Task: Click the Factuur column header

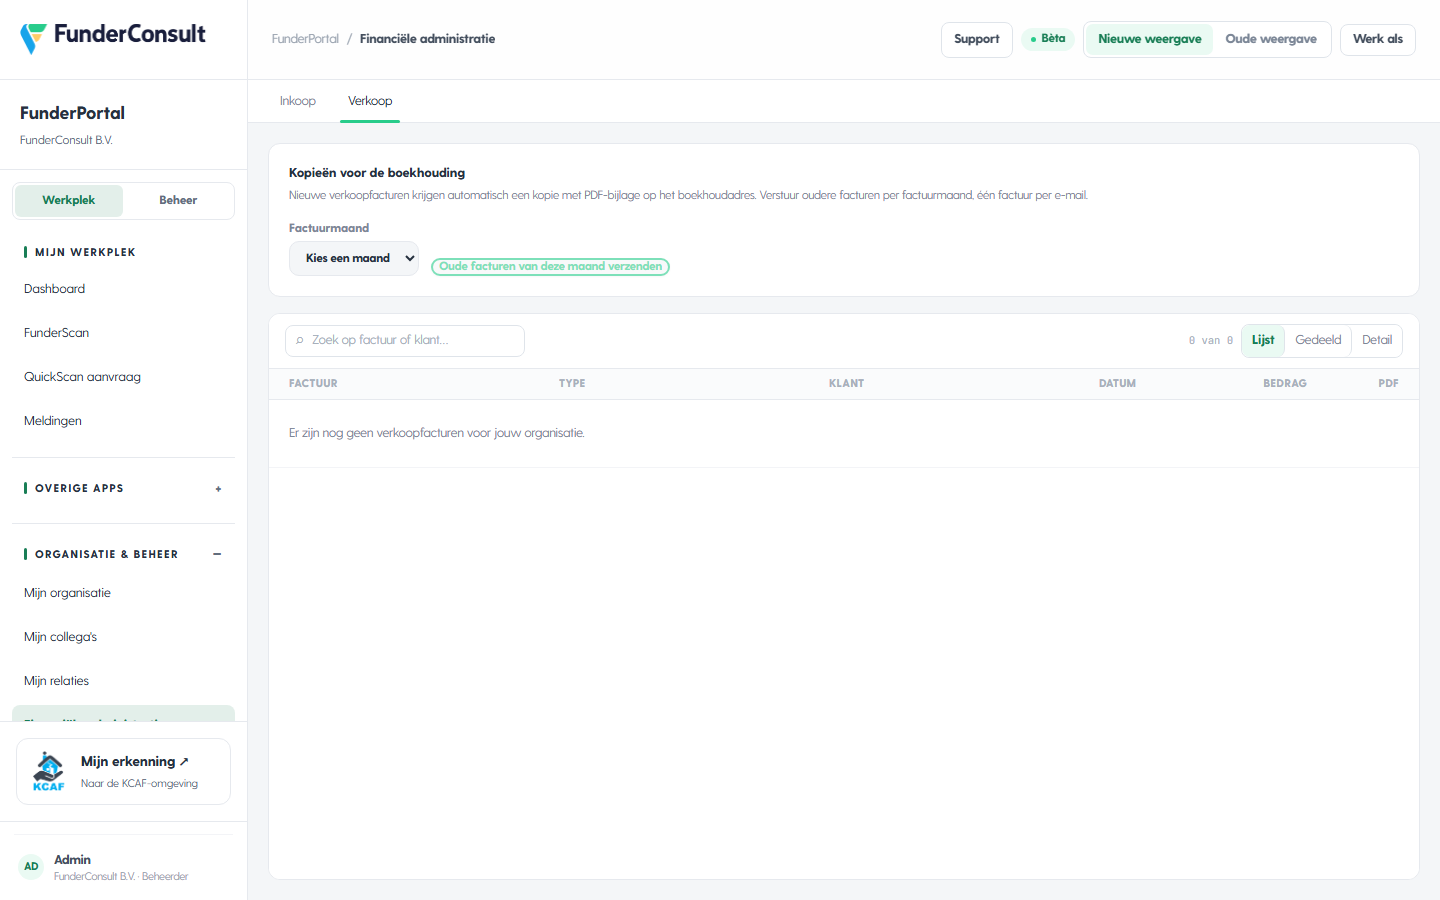Action: (x=313, y=384)
